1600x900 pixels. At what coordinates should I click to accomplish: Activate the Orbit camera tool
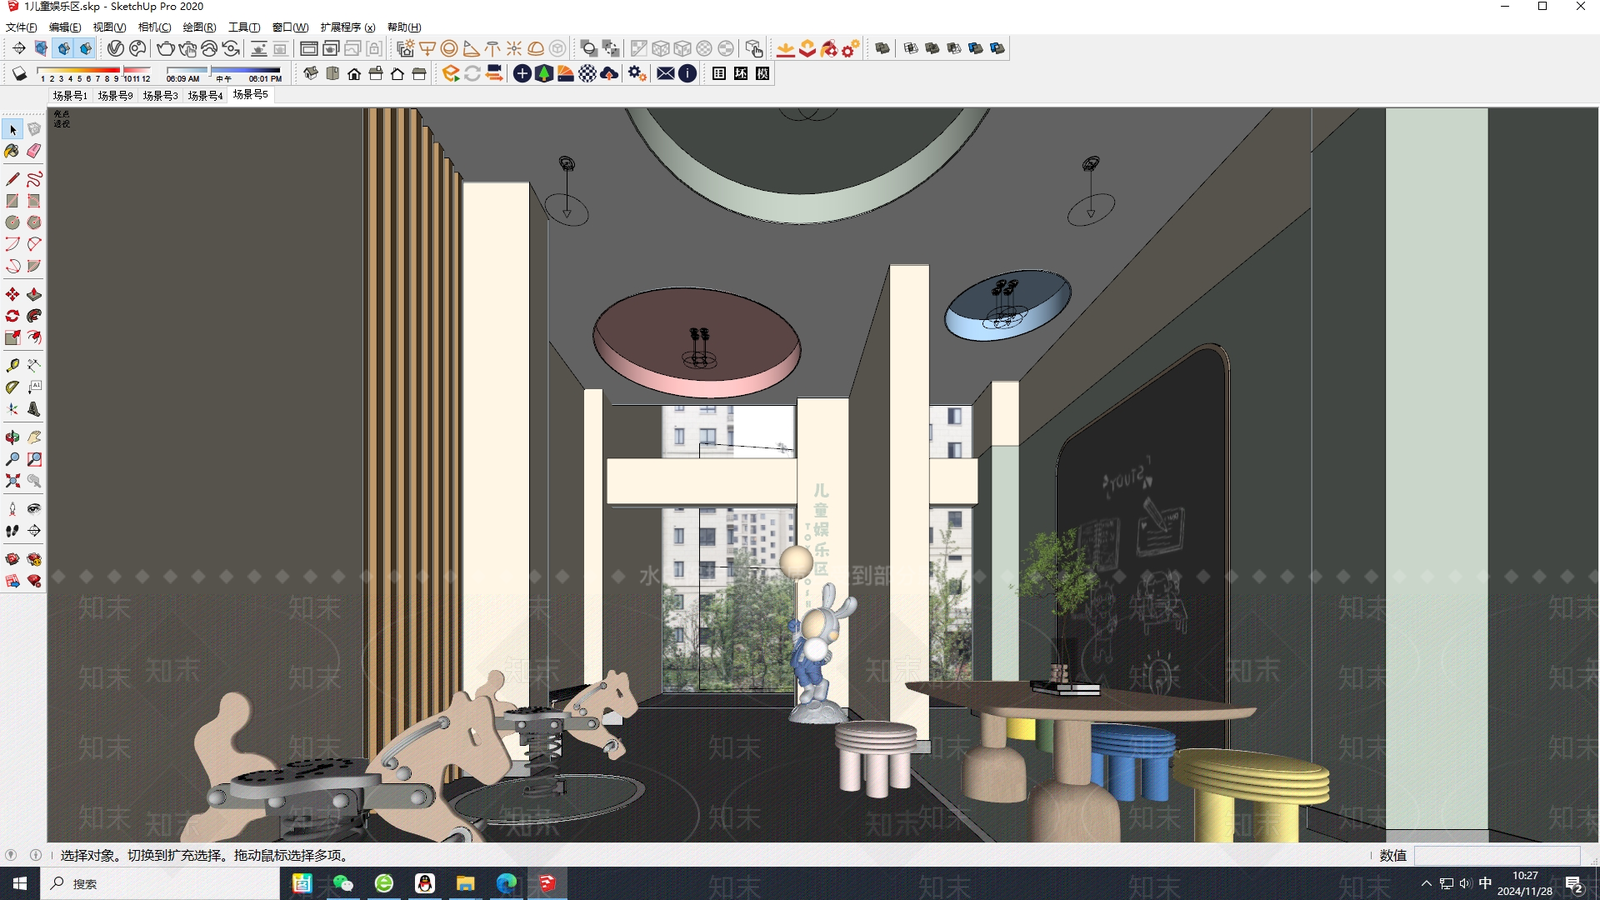pos(12,437)
